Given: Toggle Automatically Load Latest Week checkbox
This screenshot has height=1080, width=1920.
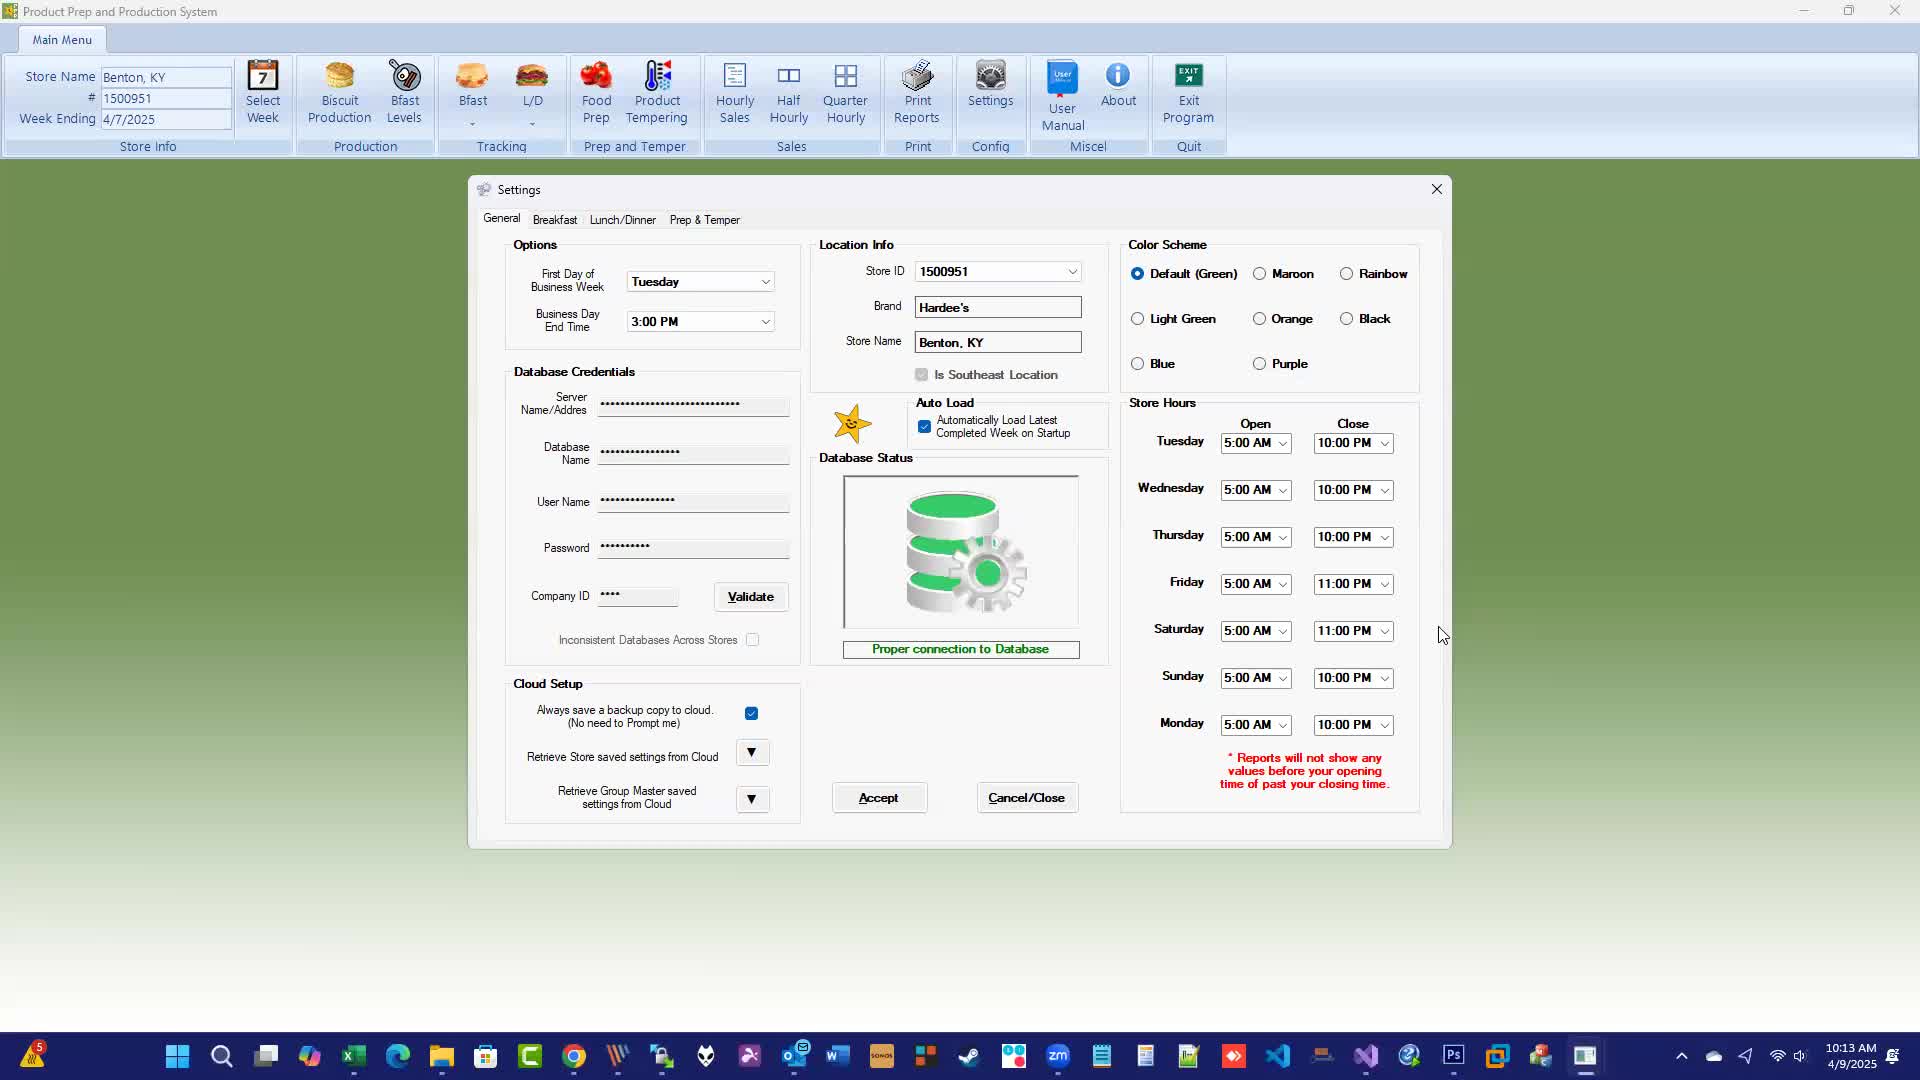Looking at the screenshot, I should [x=924, y=427].
